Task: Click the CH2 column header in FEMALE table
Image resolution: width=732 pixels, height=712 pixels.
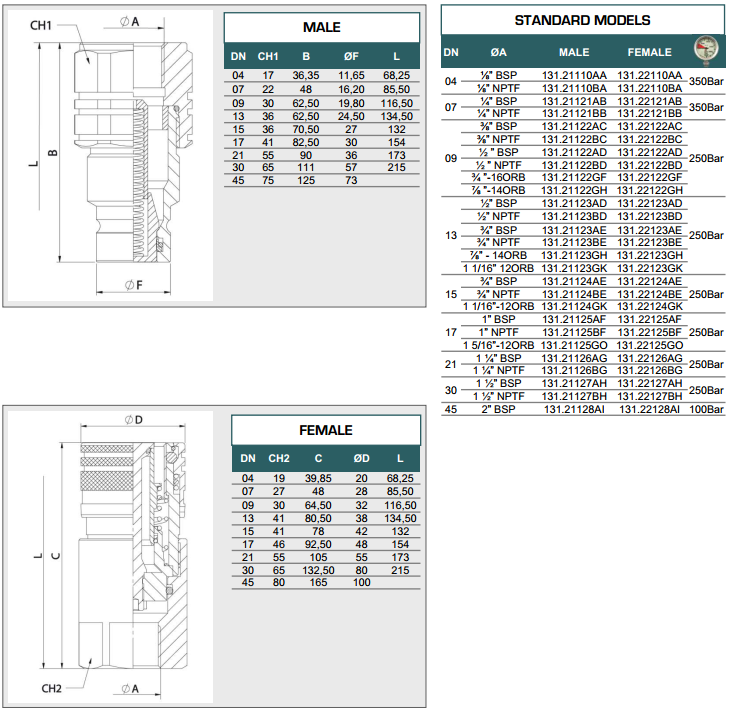Action: (x=278, y=458)
